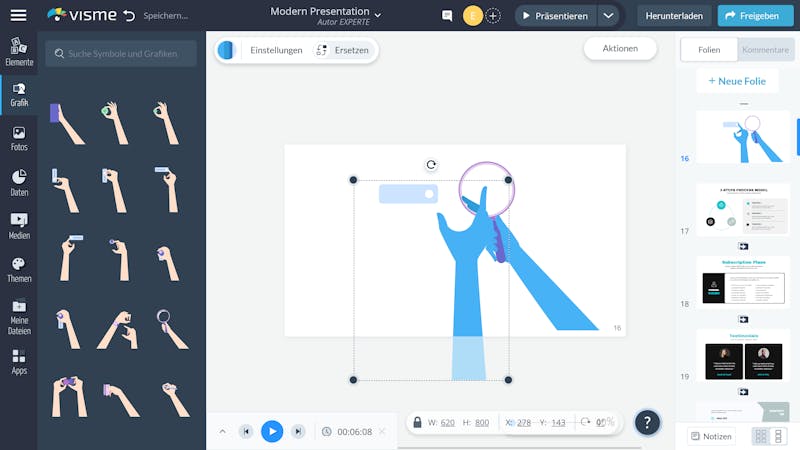Toggle the aspect ratio lock icon
Image resolution: width=800 pixels, height=450 pixels.
pos(417,422)
